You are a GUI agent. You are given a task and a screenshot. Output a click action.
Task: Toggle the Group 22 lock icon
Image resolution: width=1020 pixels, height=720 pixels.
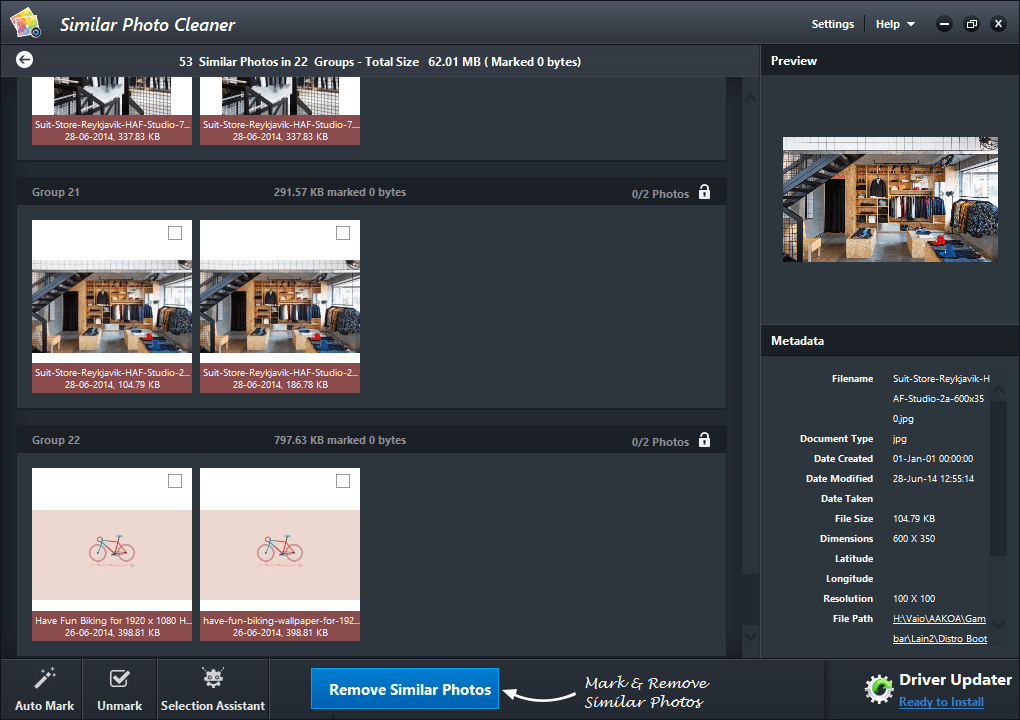[x=704, y=440]
